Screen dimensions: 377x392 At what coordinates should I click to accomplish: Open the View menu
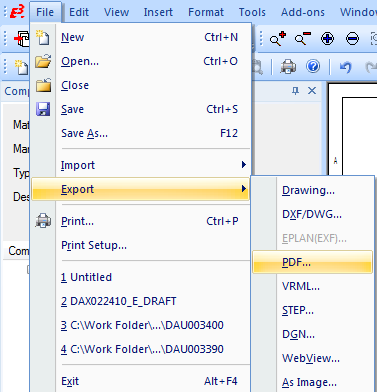click(x=116, y=12)
